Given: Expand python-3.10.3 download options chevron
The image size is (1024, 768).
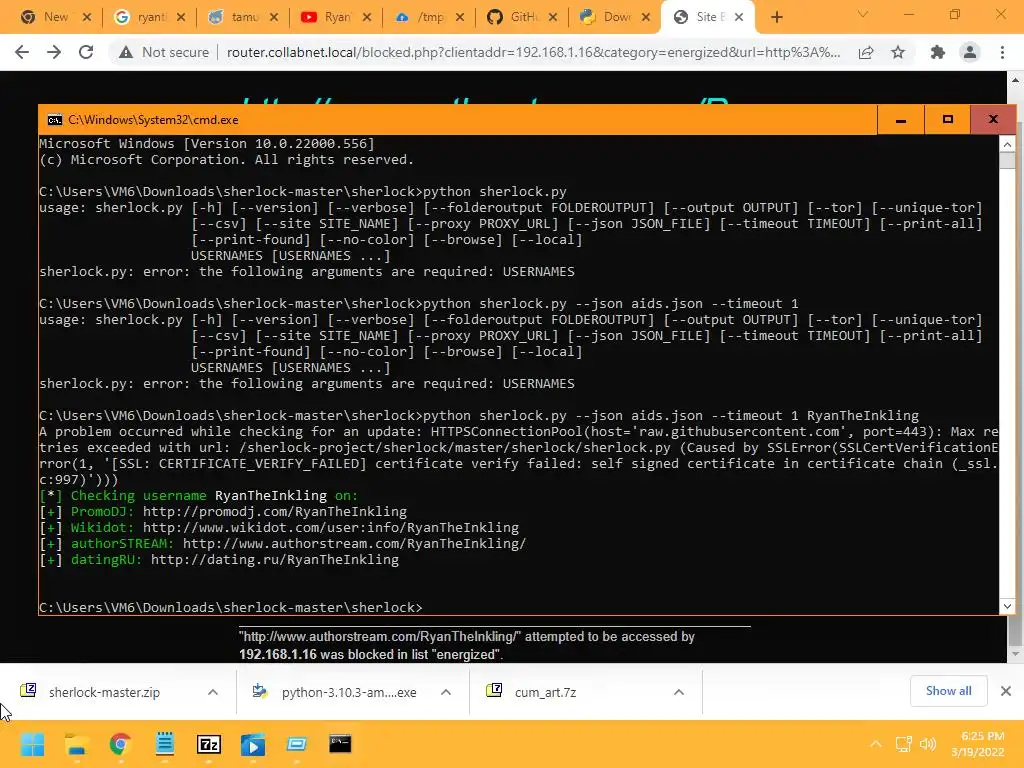Looking at the screenshot, I should [x=446, y=692].
